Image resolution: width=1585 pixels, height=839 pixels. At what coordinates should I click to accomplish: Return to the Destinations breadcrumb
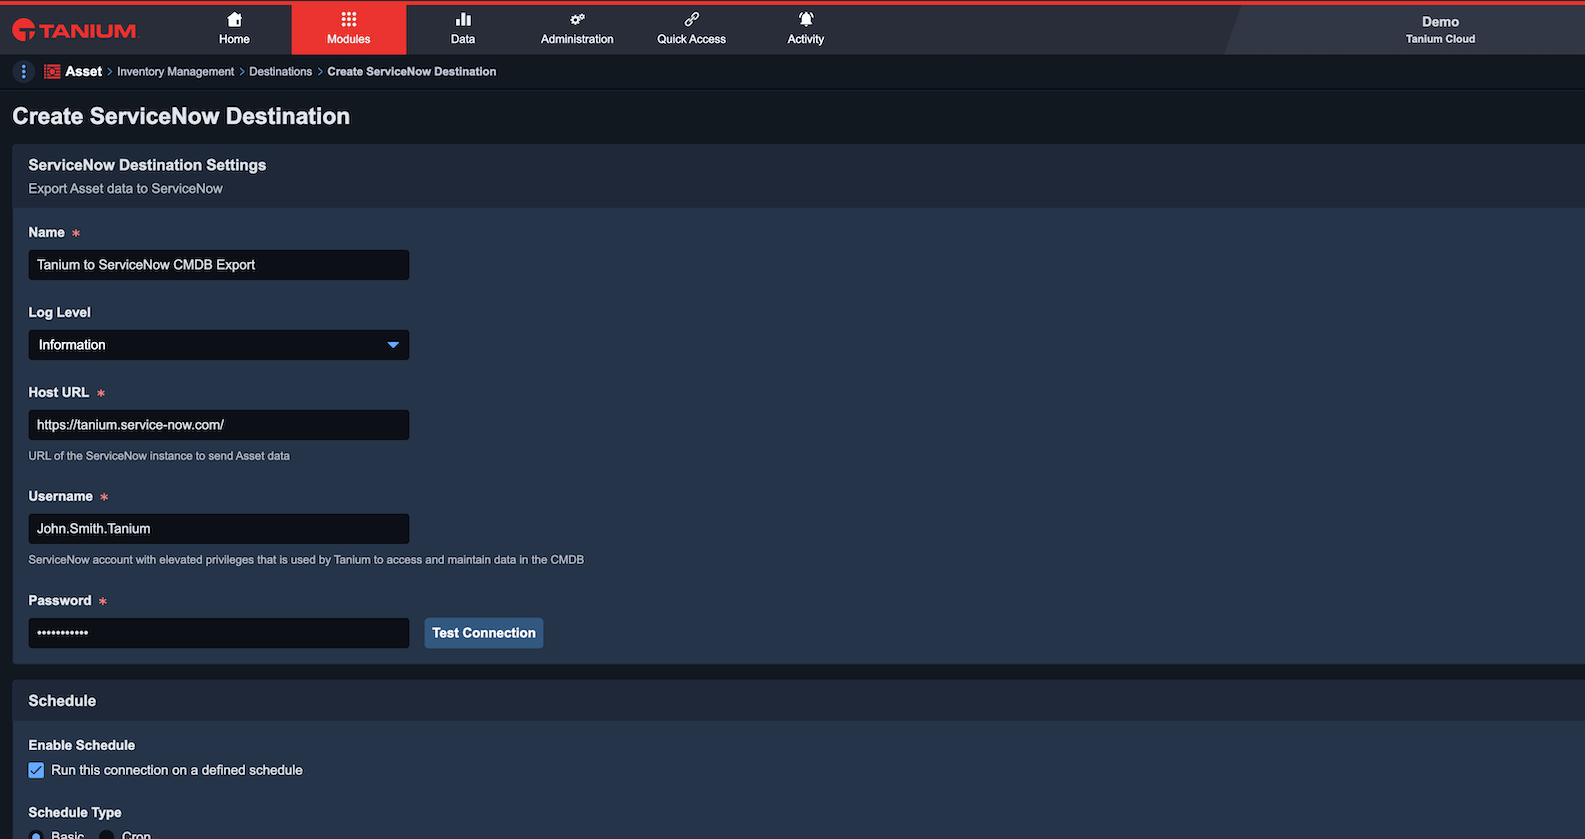[280, 72]
